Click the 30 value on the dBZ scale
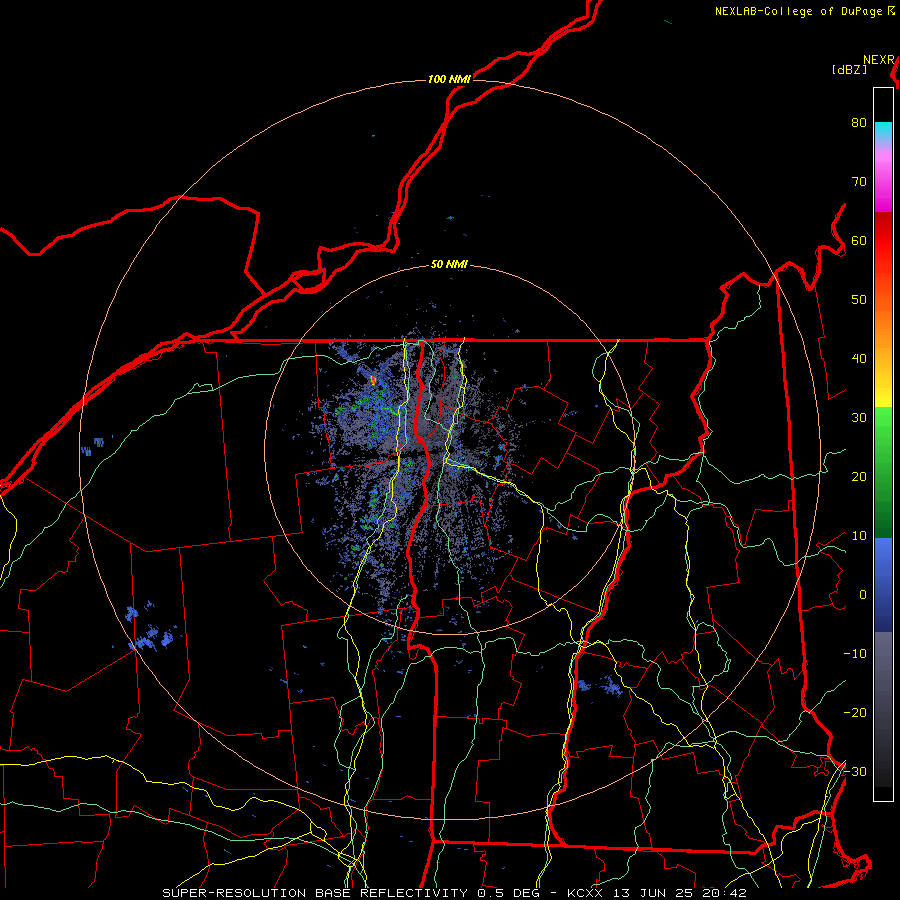The height and width of the screenshot is (900, 900). pos(859,418)
